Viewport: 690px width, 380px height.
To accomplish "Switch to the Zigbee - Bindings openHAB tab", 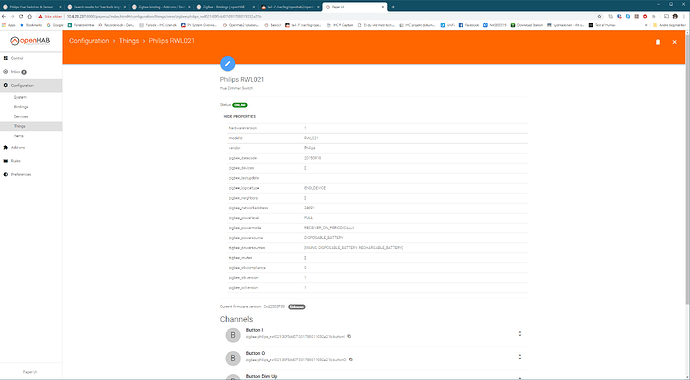I will (x=225, y=7).
